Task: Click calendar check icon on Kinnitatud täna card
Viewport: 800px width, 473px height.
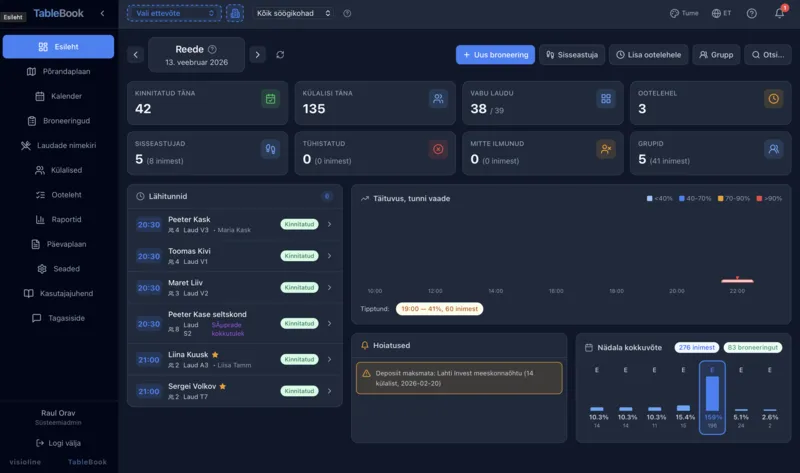Action: [270, 99]
